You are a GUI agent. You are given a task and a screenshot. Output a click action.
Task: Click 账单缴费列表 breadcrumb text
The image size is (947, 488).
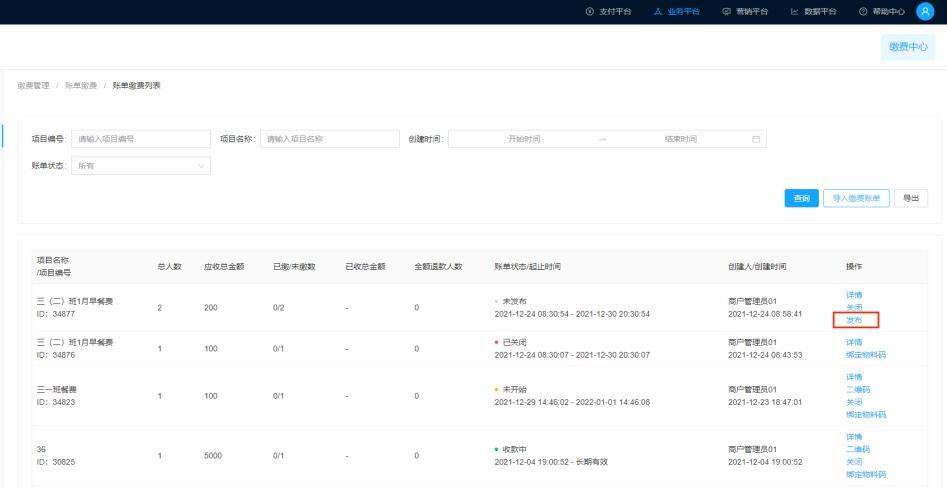[136, 86]
